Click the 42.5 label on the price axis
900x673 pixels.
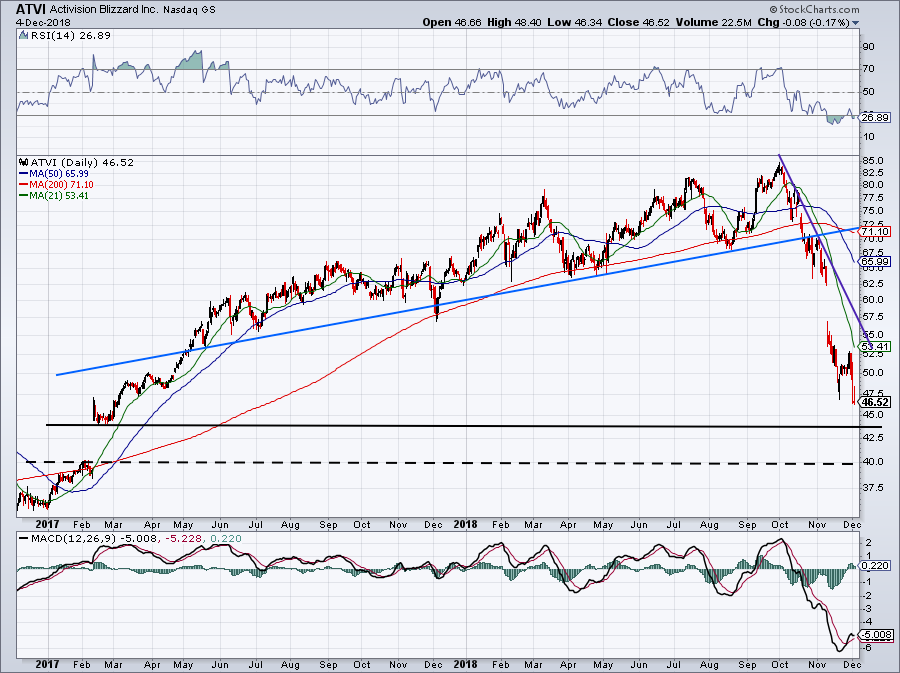tap(872, 437)
